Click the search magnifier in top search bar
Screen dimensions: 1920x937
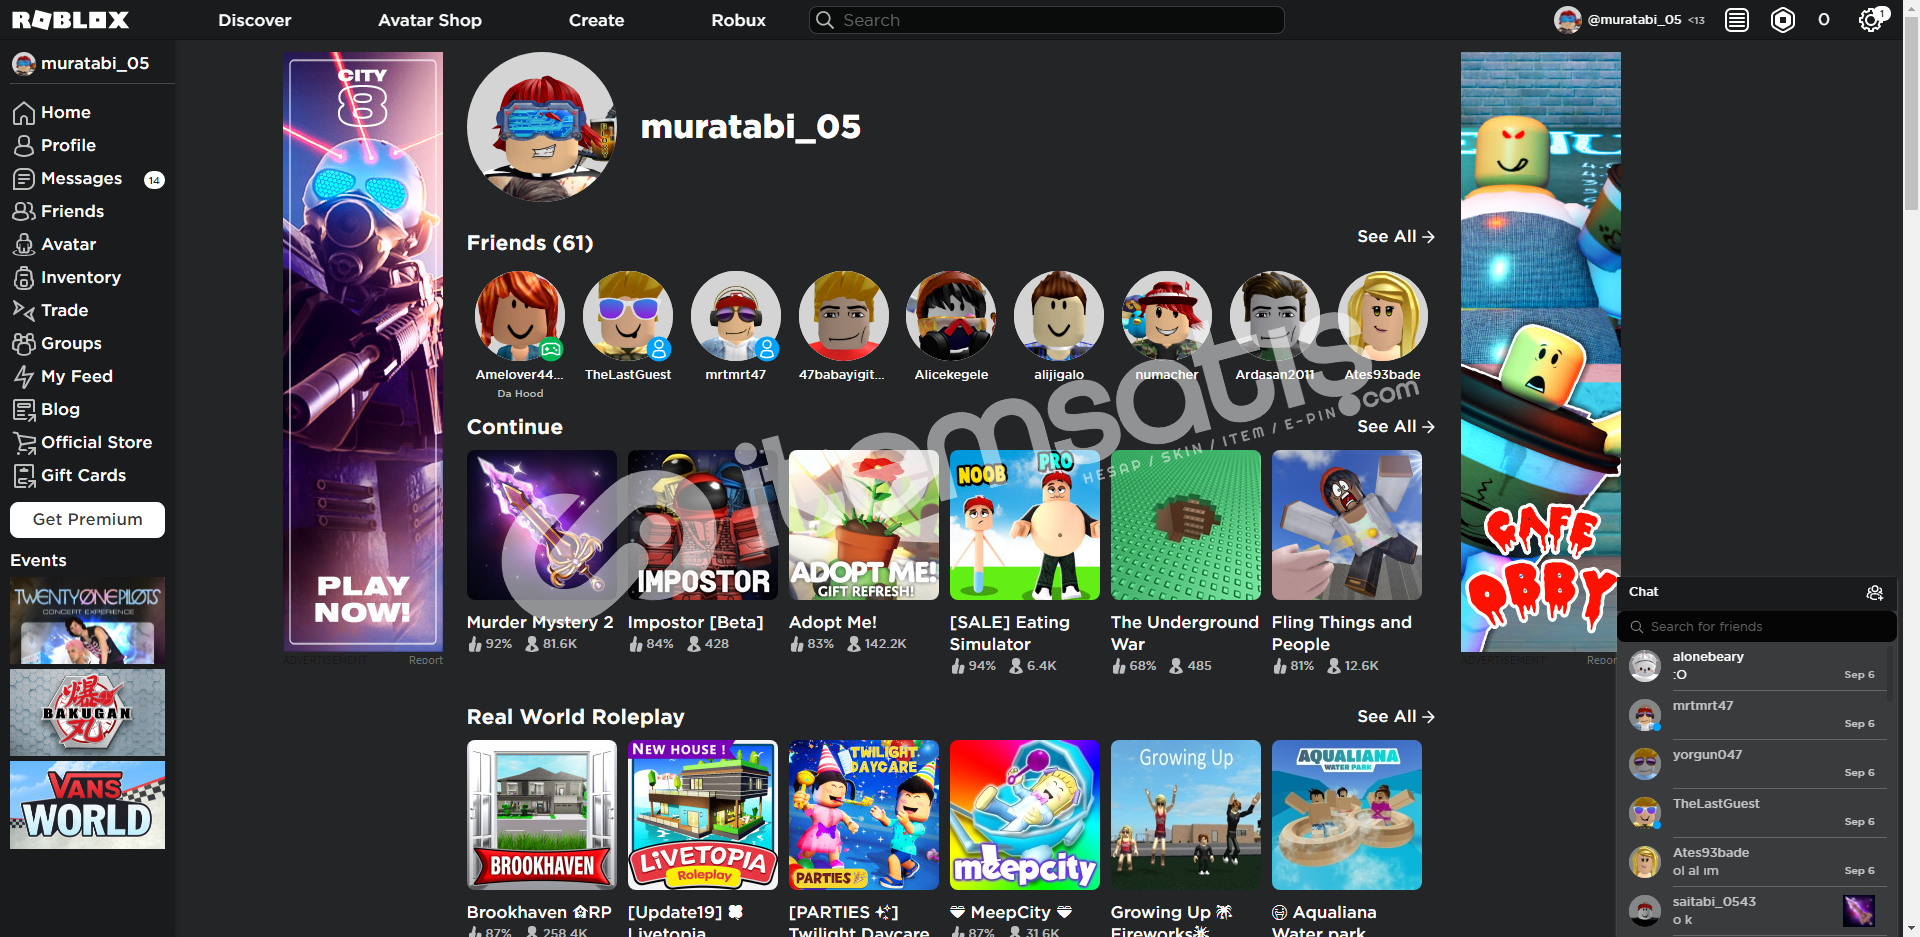click(825, 20)
